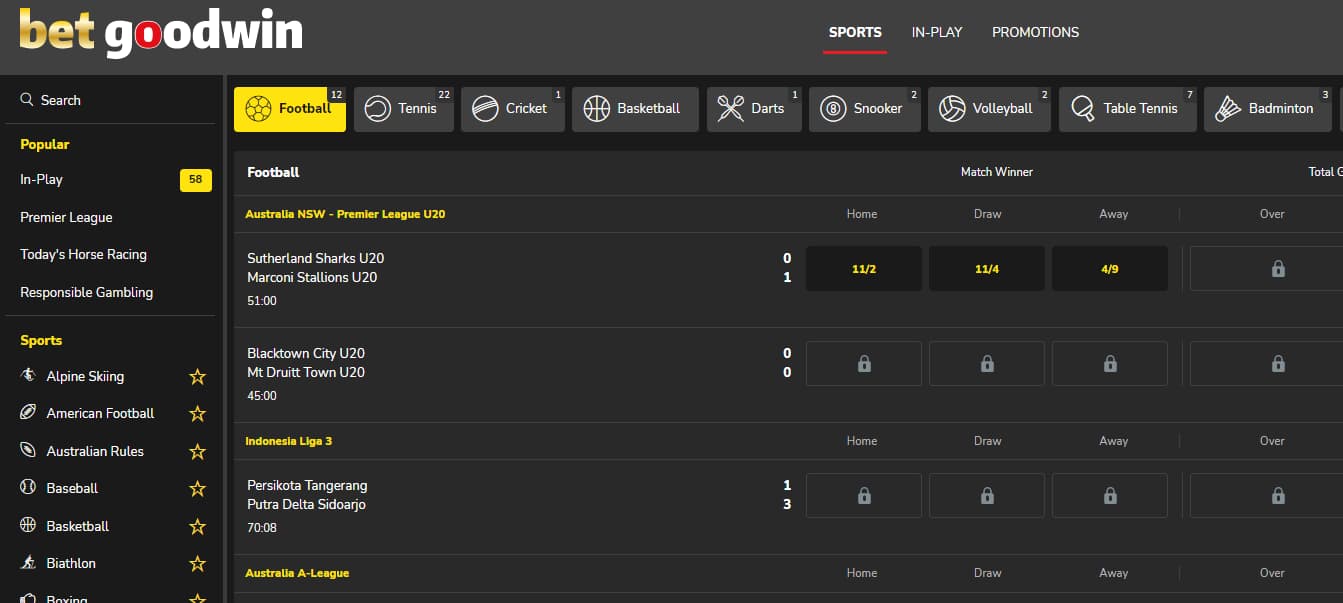Collapse the Indonesia Liga 3 league header
This screenshot has height=603, width=1343.
288,441
